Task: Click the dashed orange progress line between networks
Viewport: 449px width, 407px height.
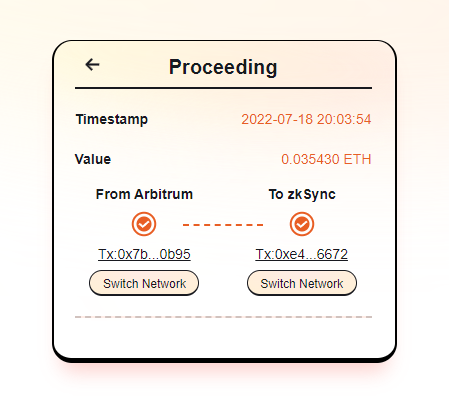Action: point(223,225)
